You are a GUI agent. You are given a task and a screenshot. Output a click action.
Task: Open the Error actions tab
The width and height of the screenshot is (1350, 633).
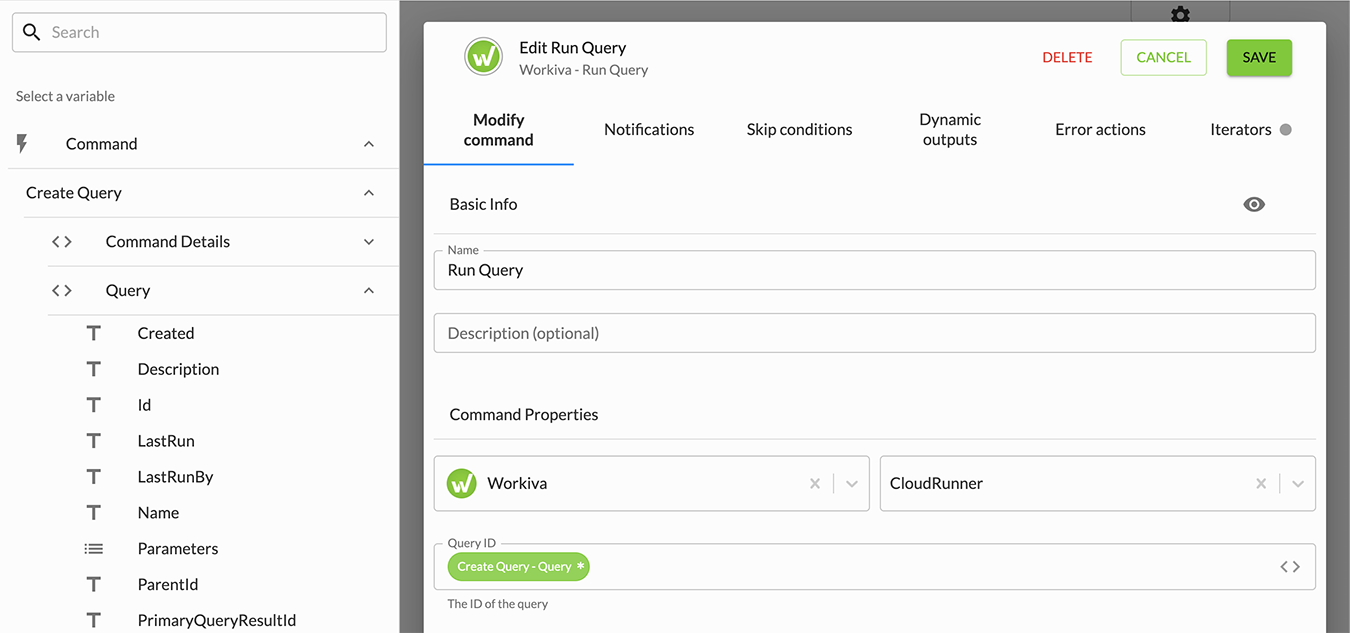pyautogui.click(x=1100, y=130)
